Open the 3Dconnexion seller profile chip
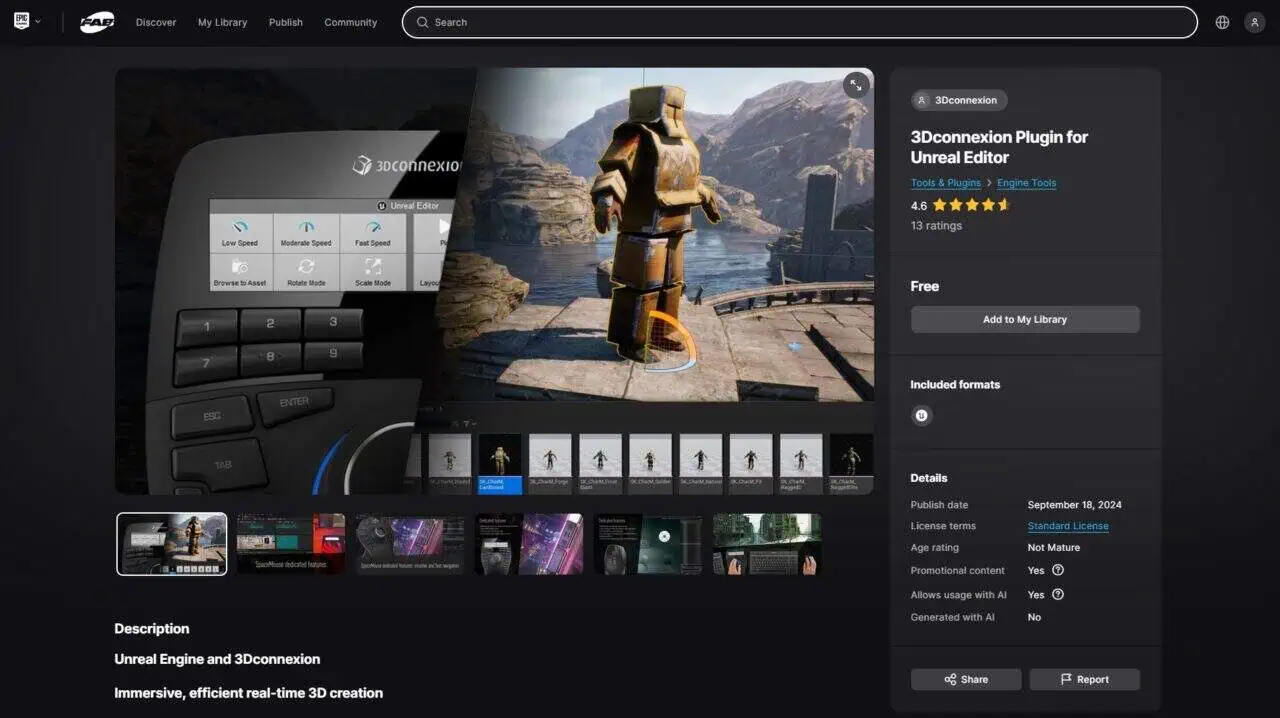Image resolution: width=1280 pixels, height=718 pixels. 959,100
